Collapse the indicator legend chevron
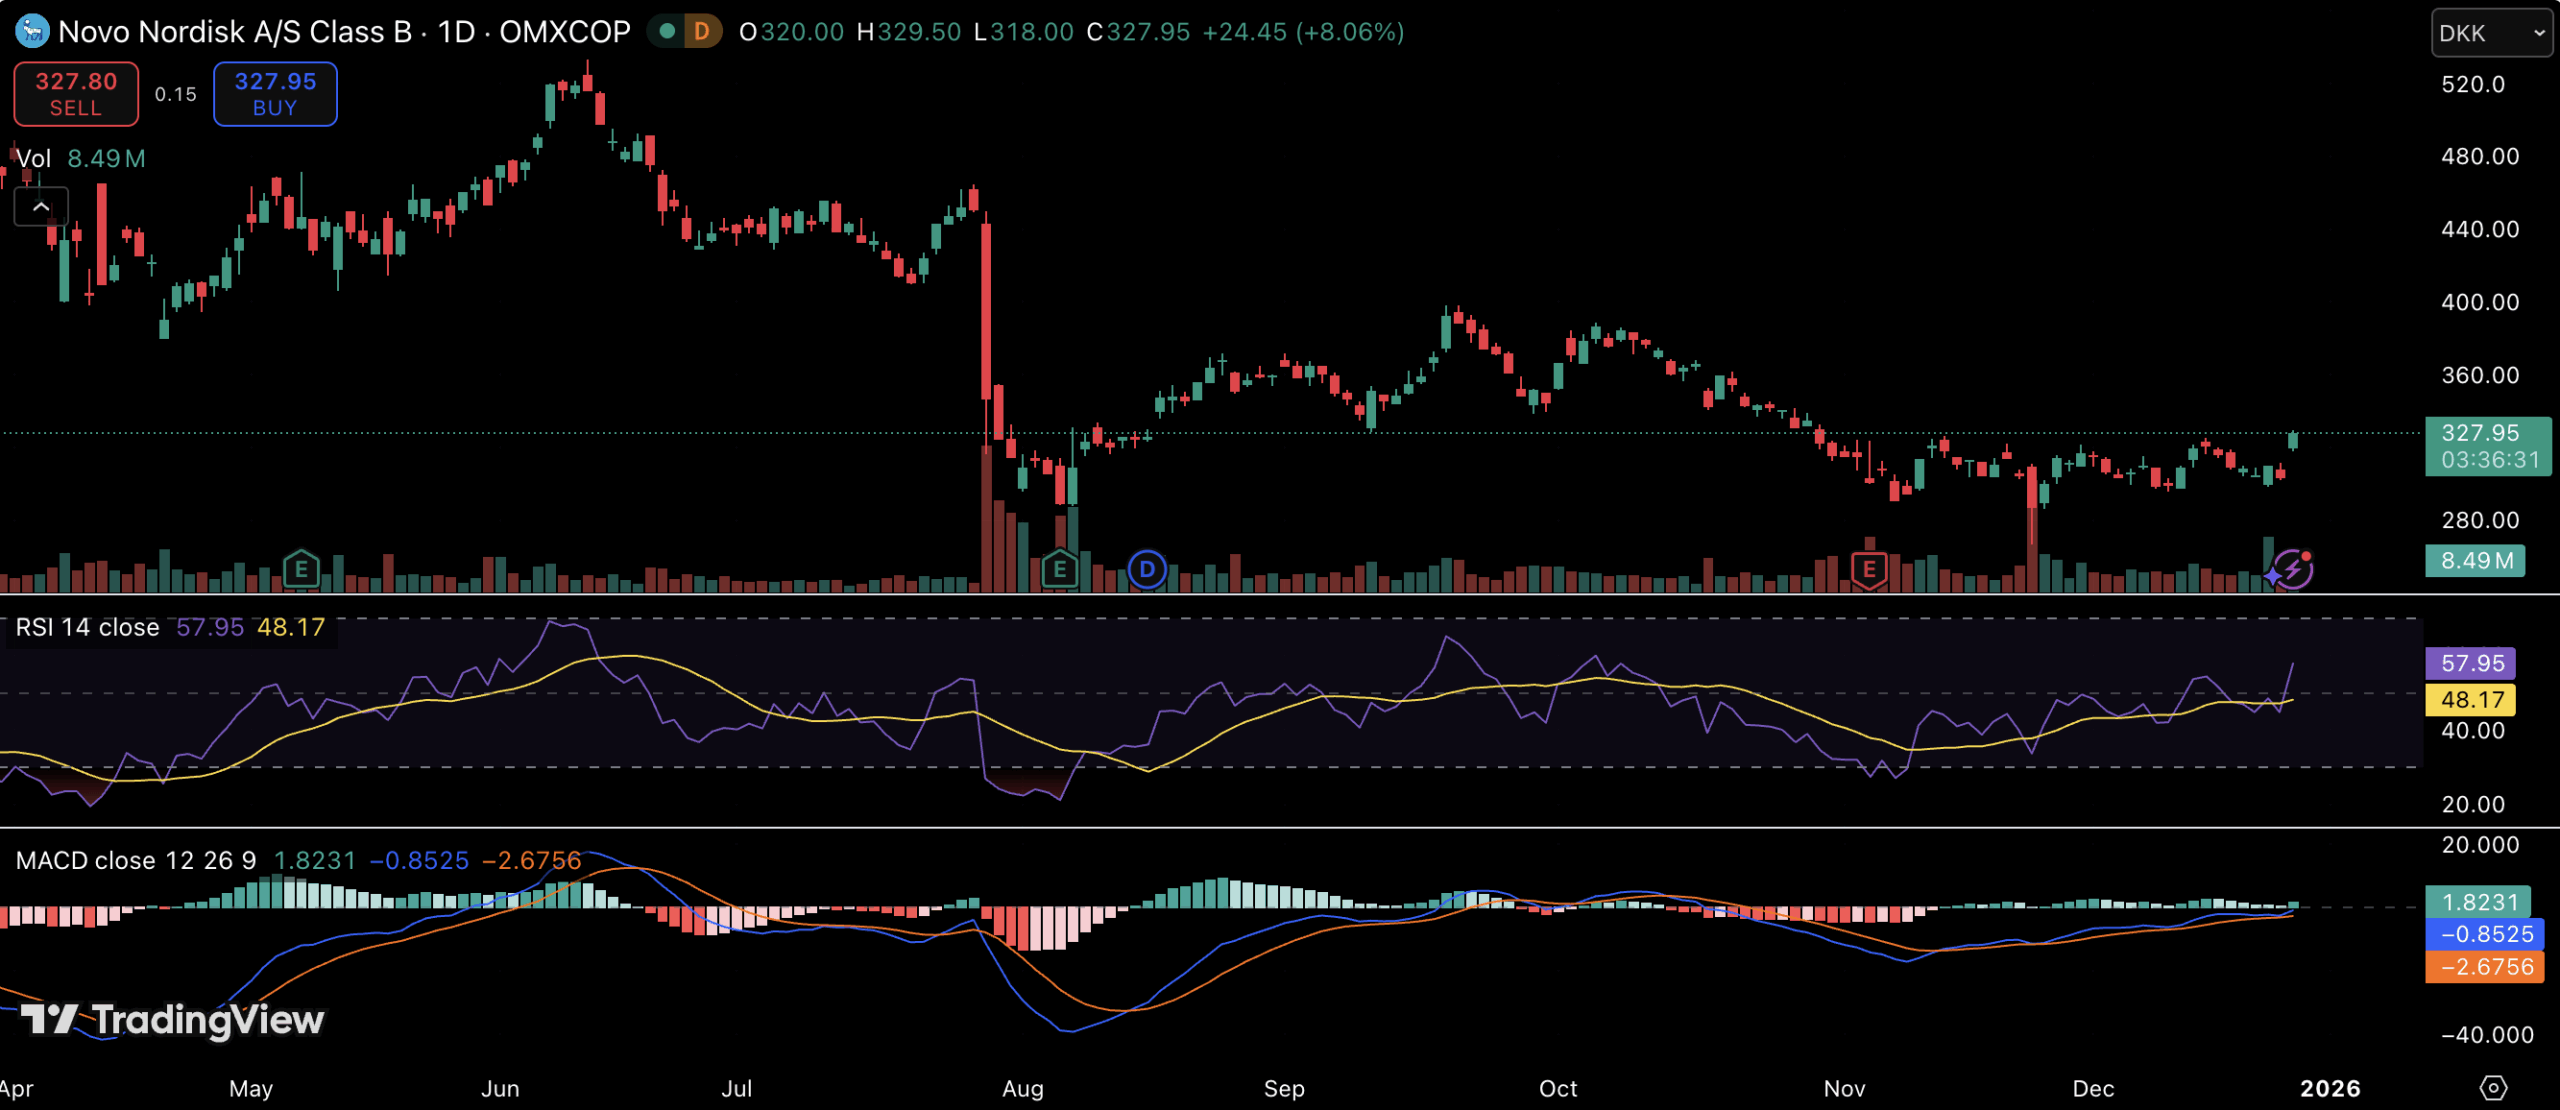 (41, 207)
